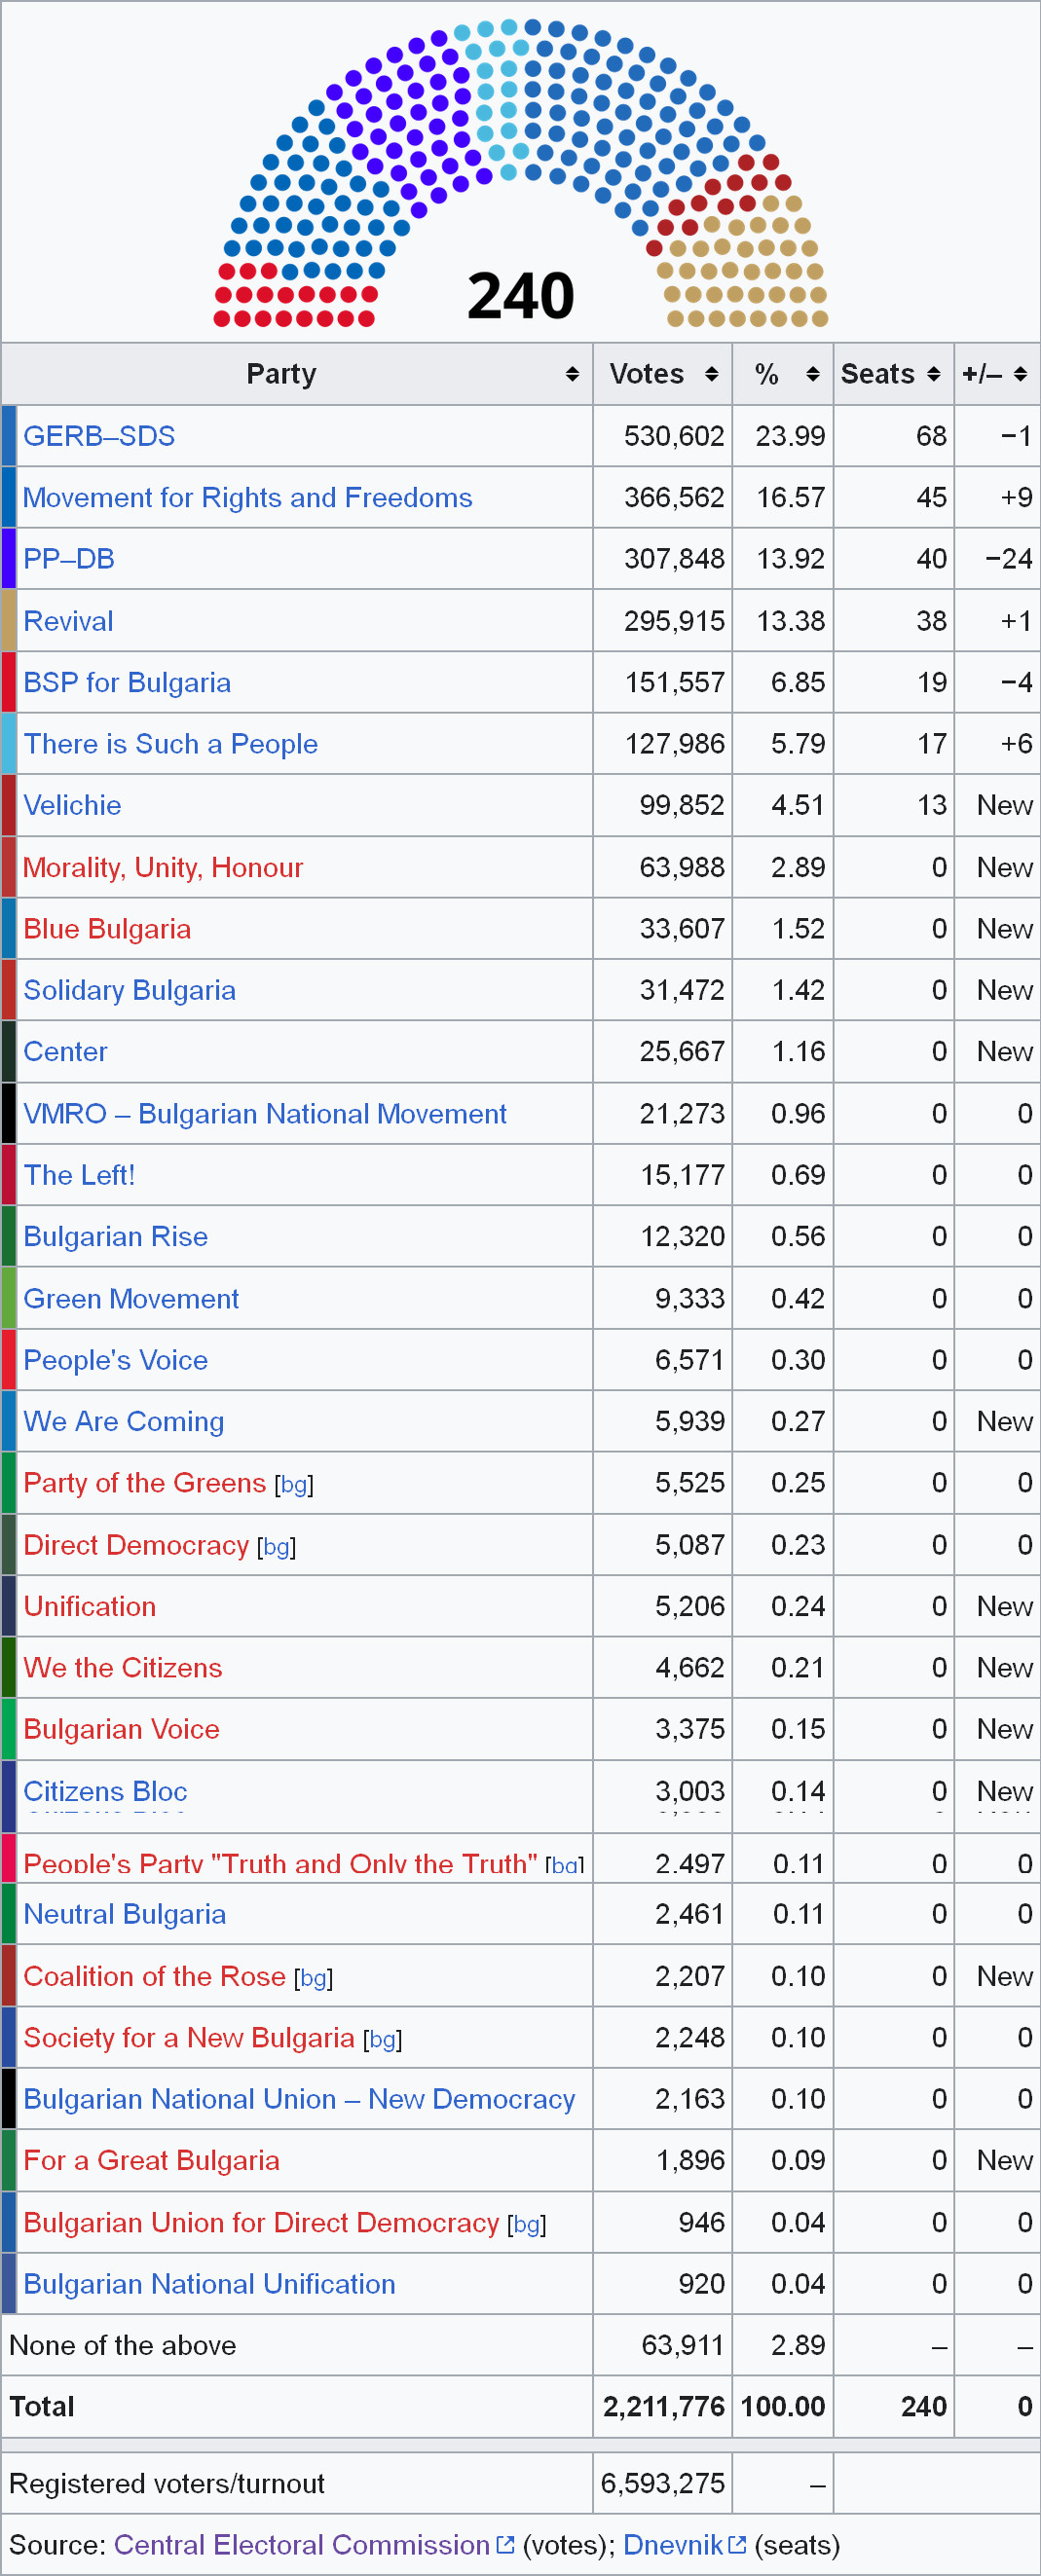The height and width of the screenshot is (2576, 1041).
Task: Open Bulgarian Union for Direct Democracy link
Action: [261, 2222]
